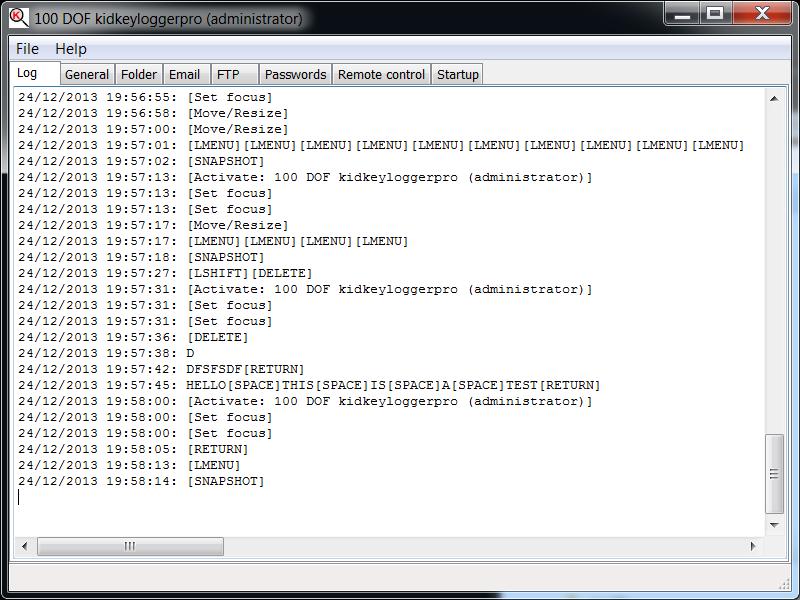
Task: Click the horizontal scrollbar right arrow
Action: pos(754,546)
